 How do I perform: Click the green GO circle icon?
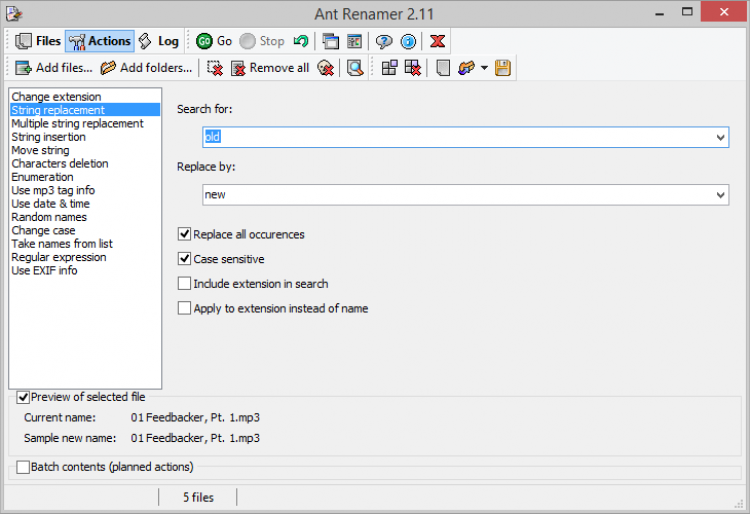[x=204, y=42]
